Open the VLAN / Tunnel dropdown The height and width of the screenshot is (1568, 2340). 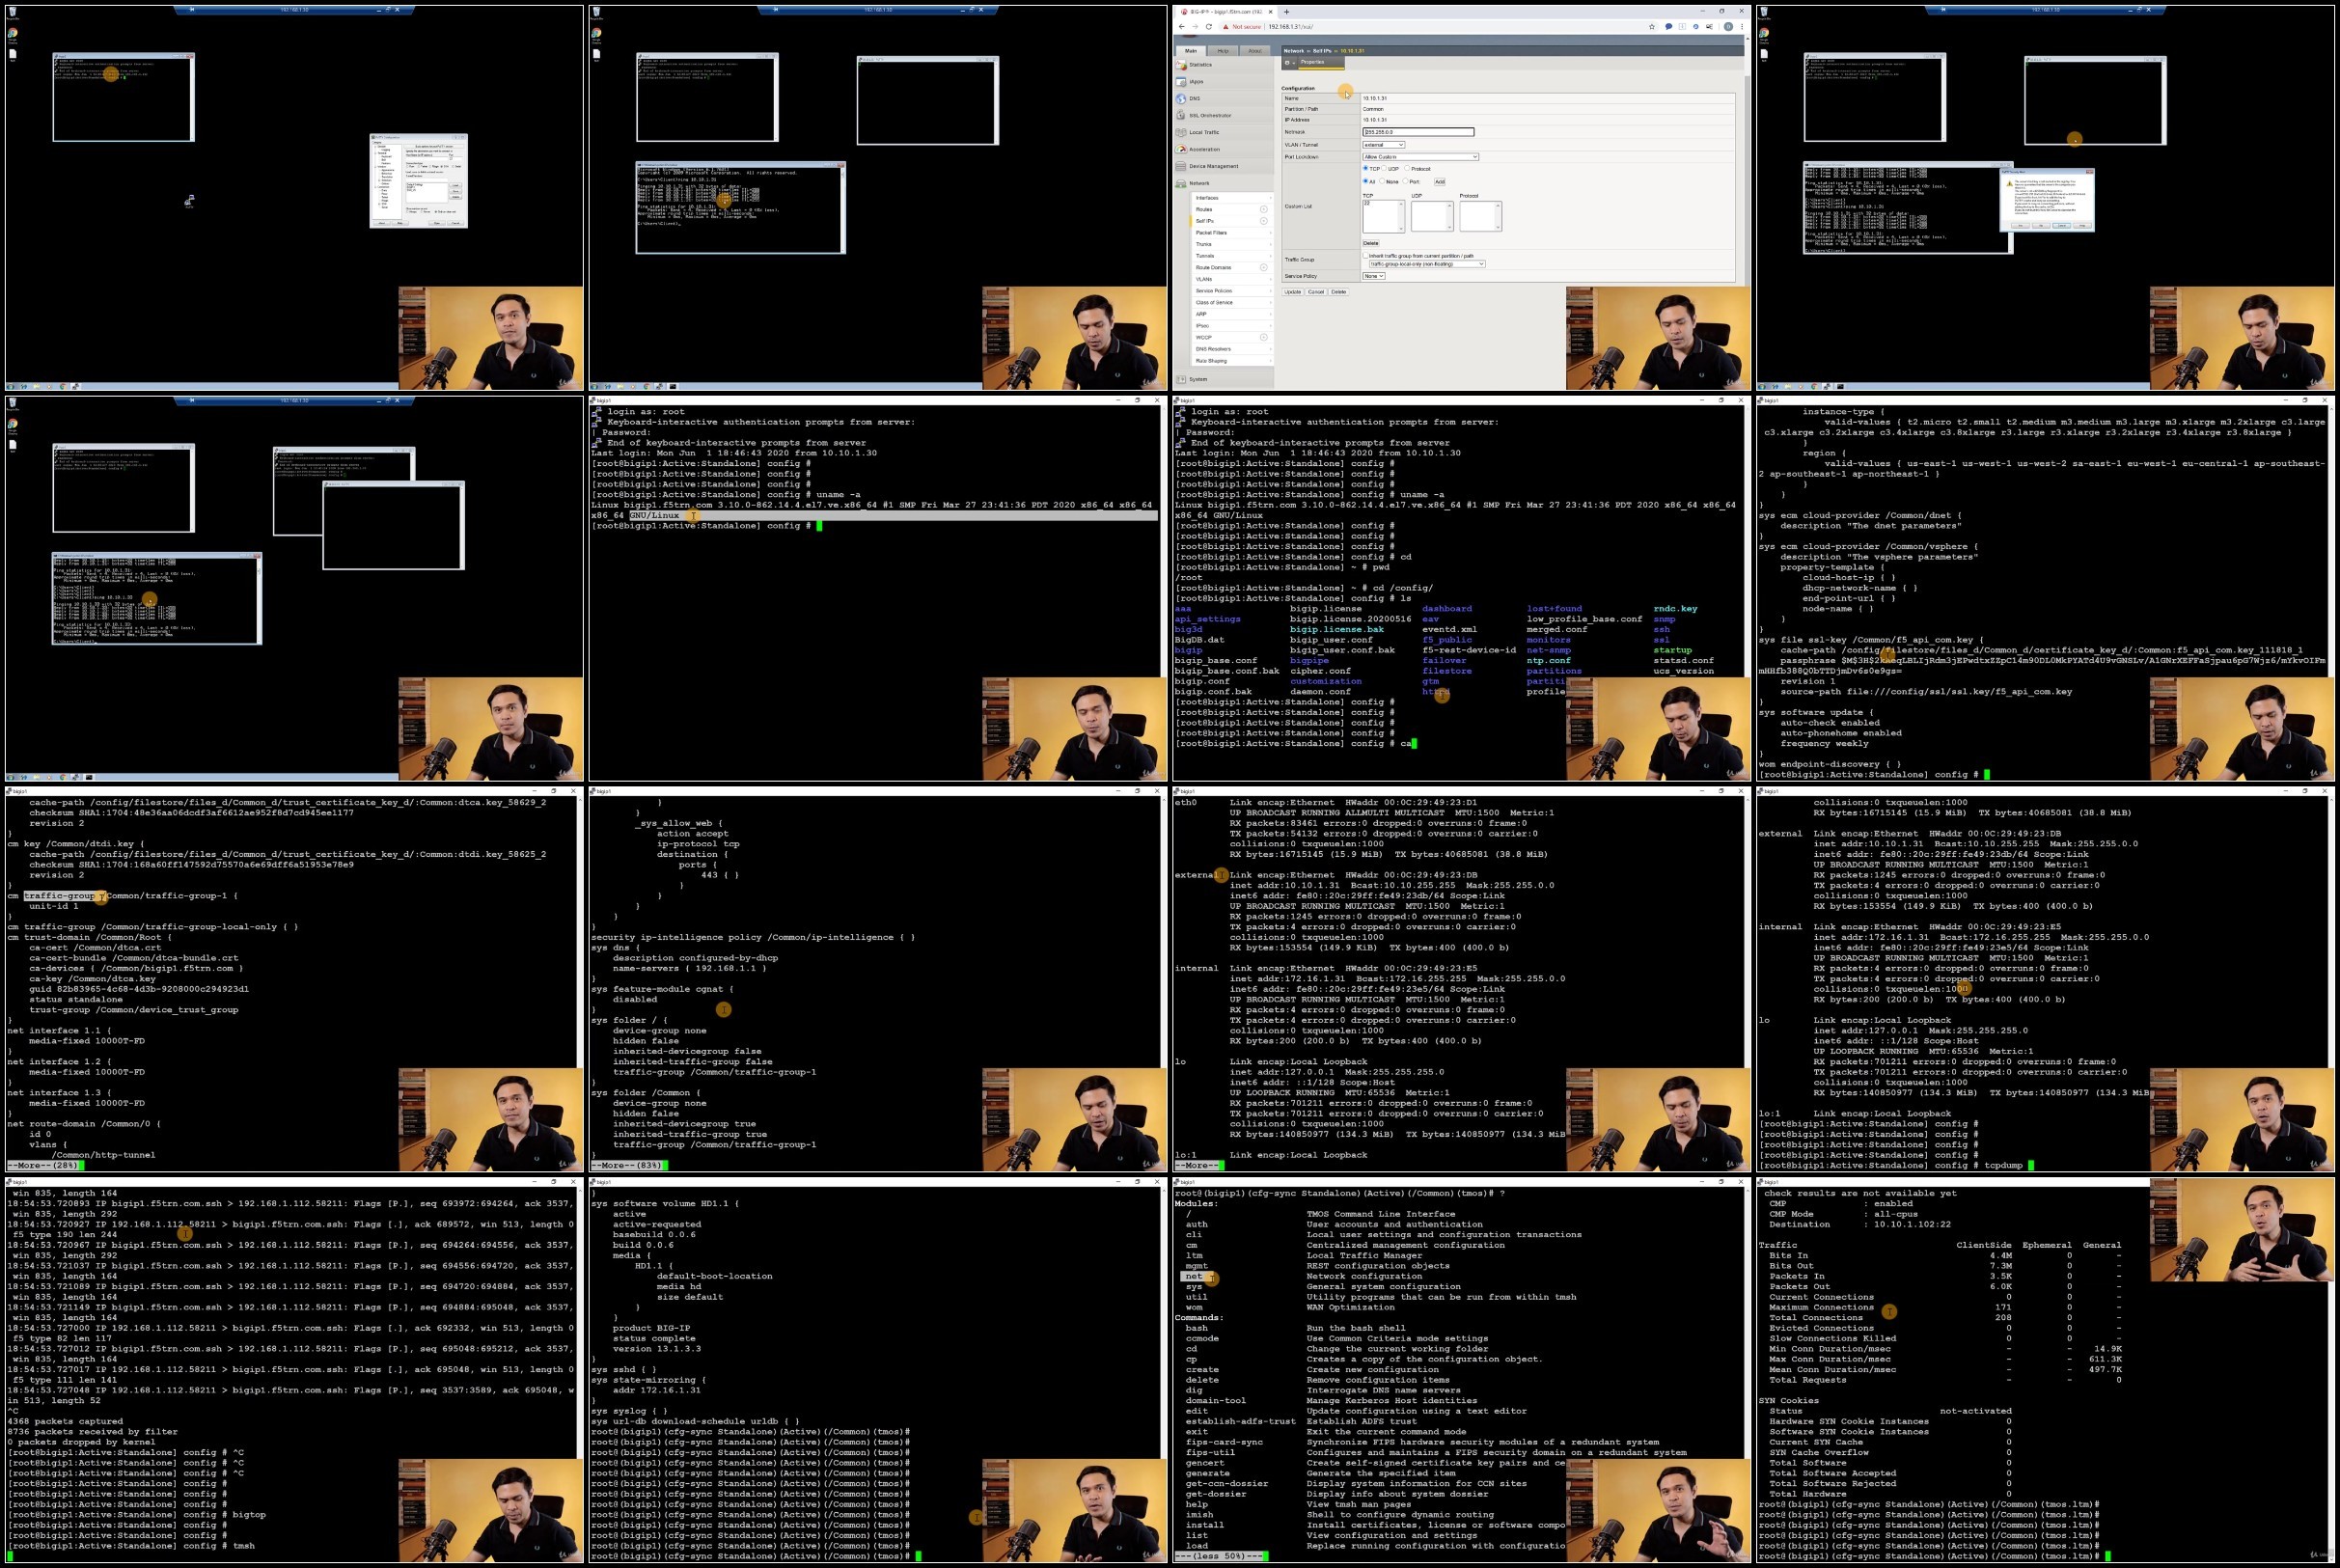[x=1383, y=145]
